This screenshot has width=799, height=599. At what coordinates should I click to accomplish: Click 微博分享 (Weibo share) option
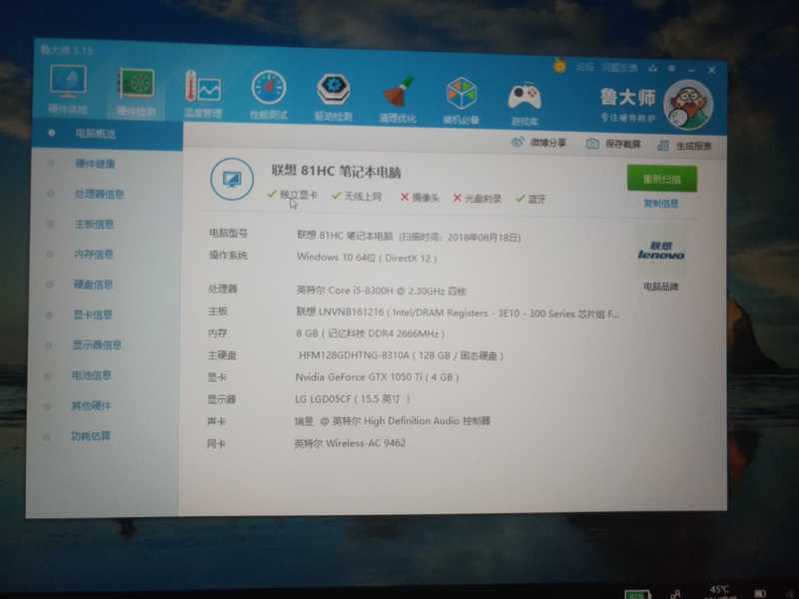point(538,144)
